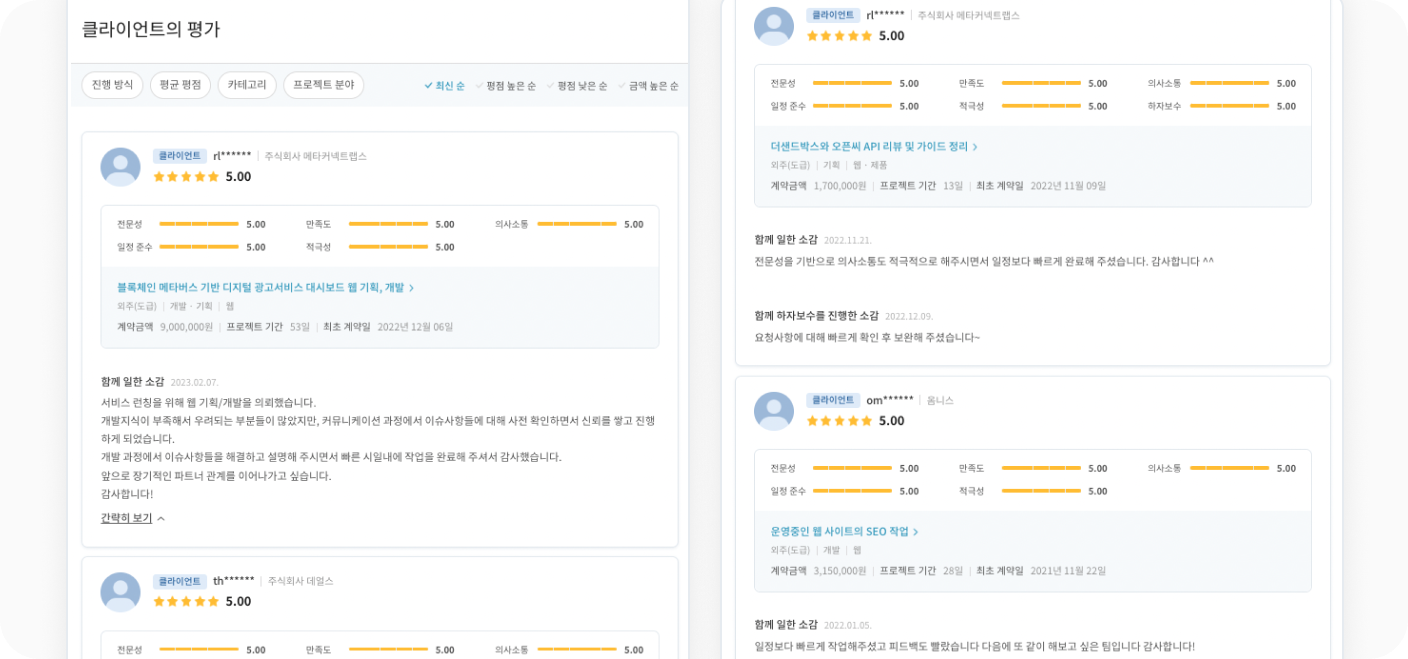
Task: Click the 평균 평점 filter chip
Action: click(x=179, y=85)
